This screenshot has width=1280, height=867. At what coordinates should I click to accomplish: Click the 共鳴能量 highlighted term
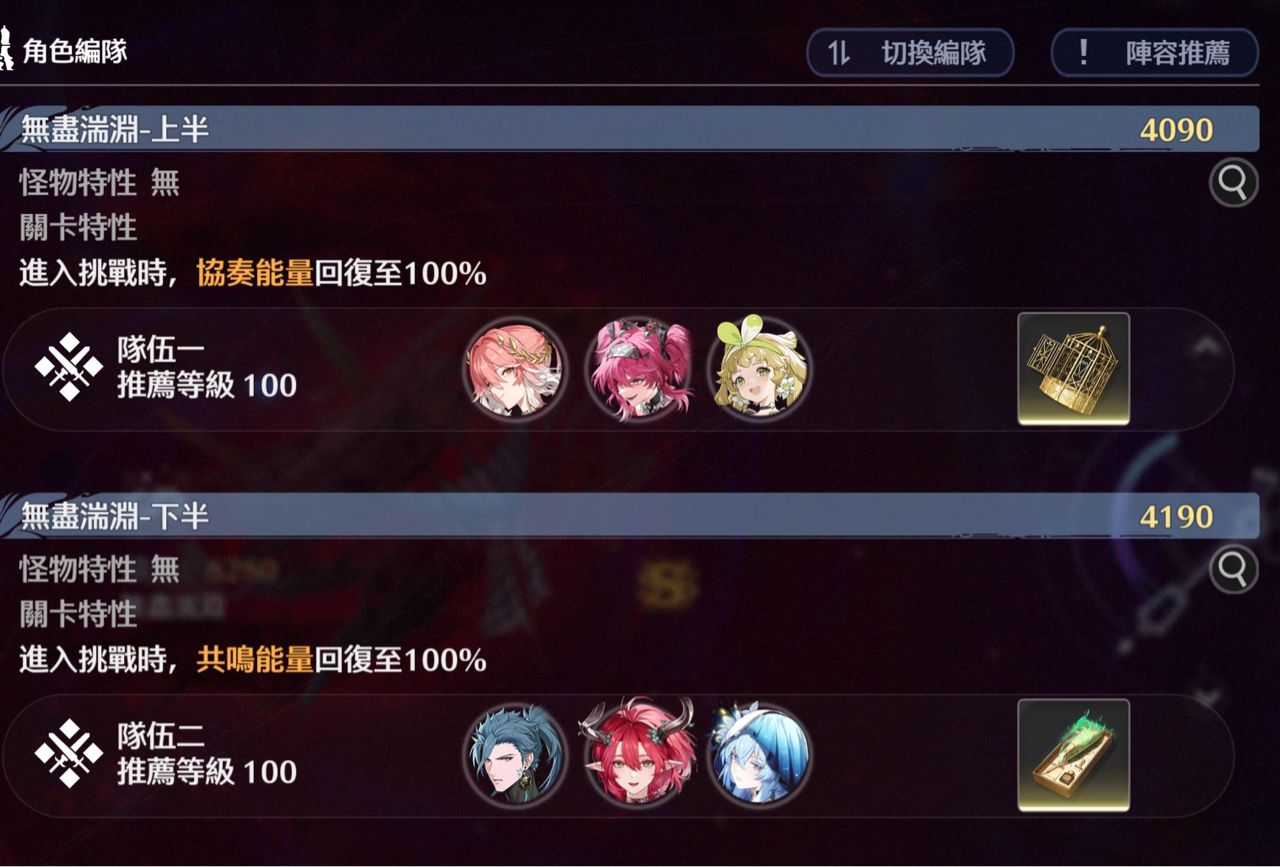tap(255, 660)
